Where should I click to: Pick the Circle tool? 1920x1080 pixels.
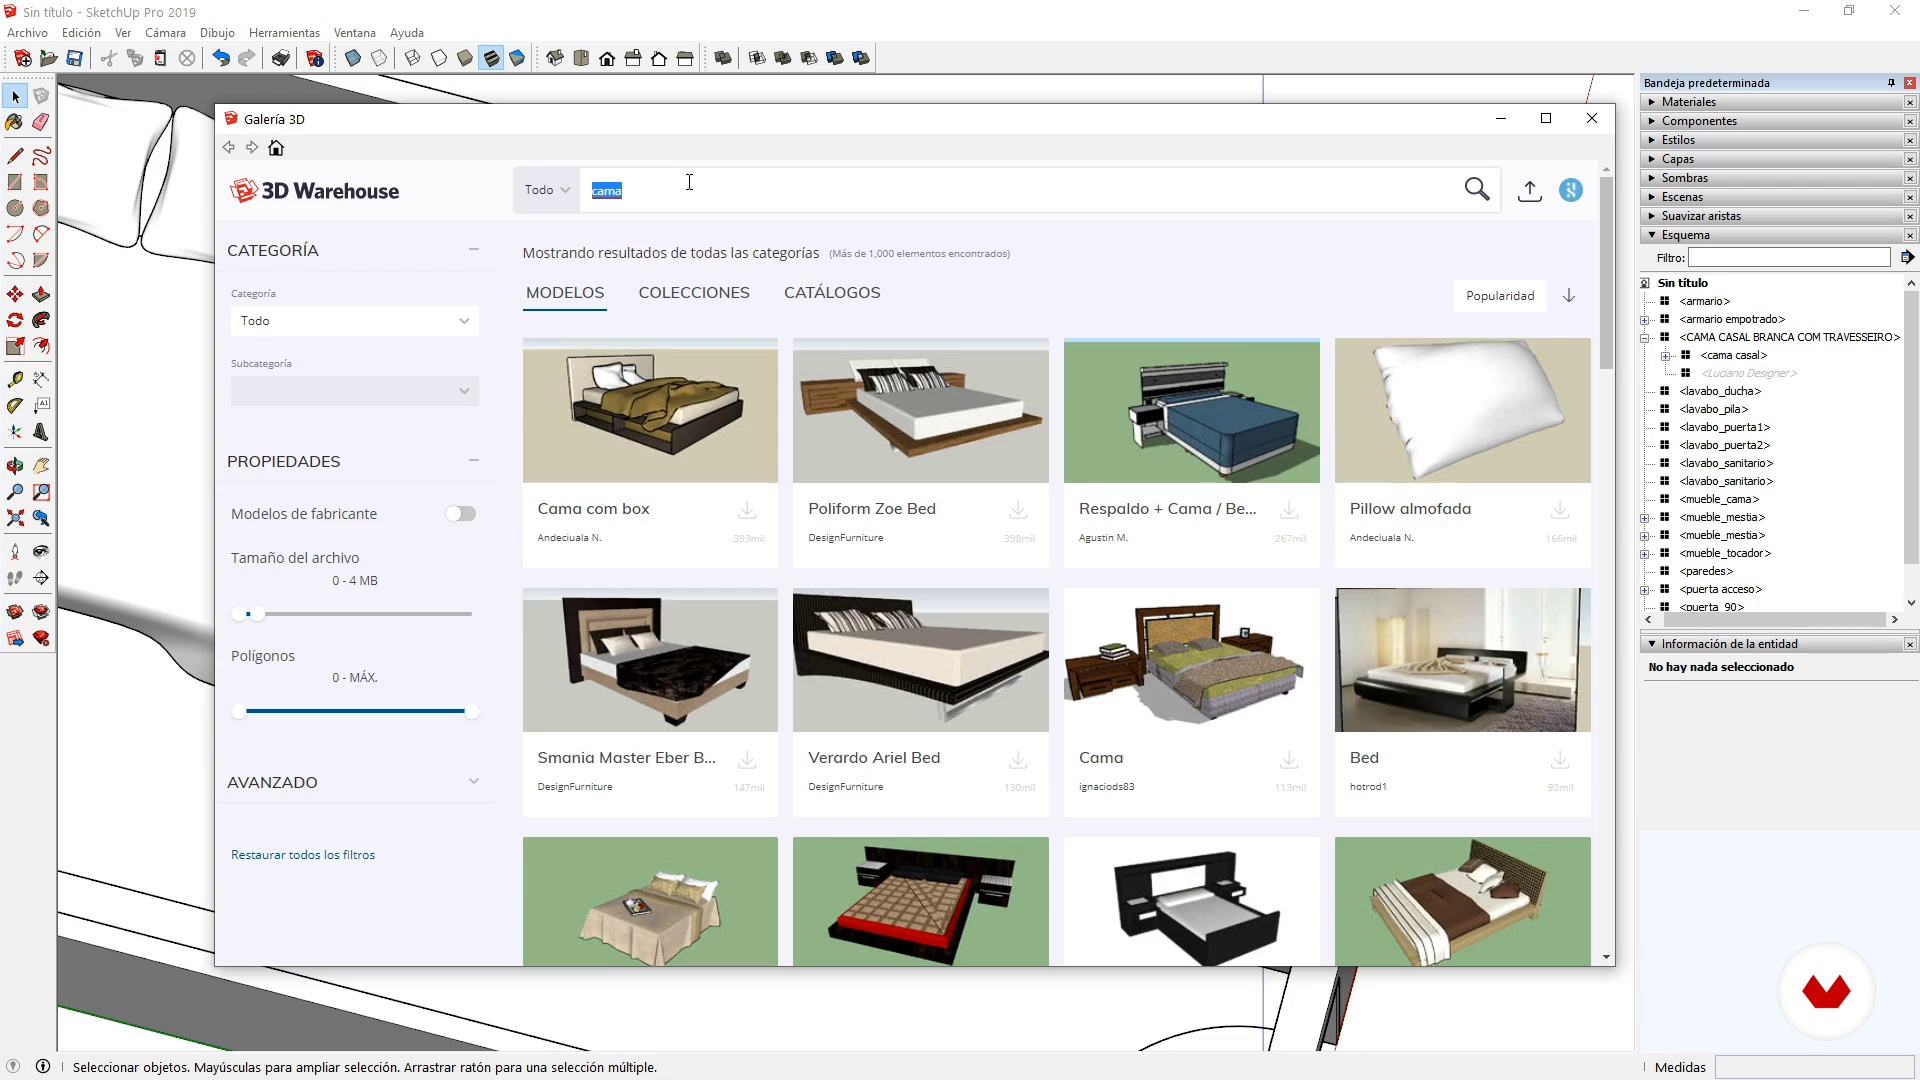click(15, 208)
